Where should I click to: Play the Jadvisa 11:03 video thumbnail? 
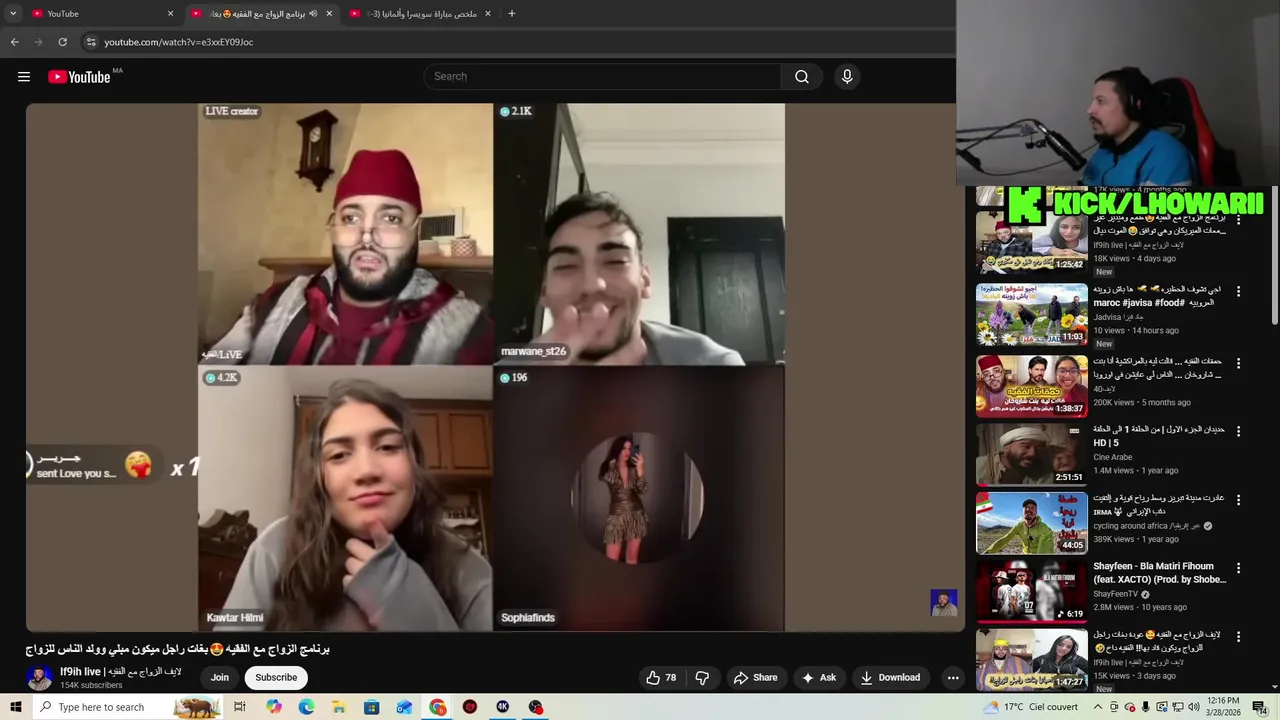(1031, 314)
